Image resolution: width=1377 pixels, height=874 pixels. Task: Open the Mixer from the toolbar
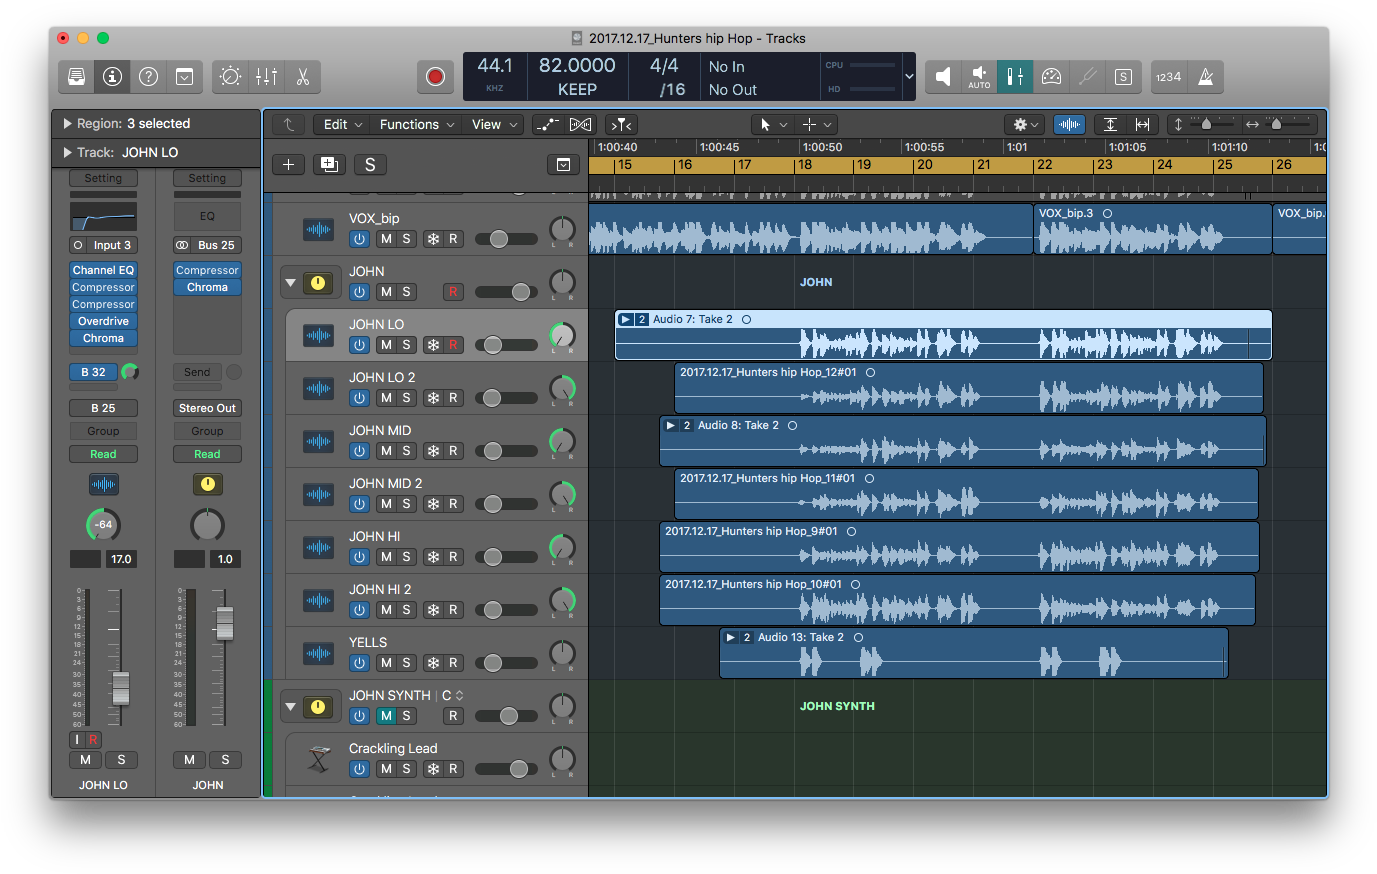tap(266, 77)
